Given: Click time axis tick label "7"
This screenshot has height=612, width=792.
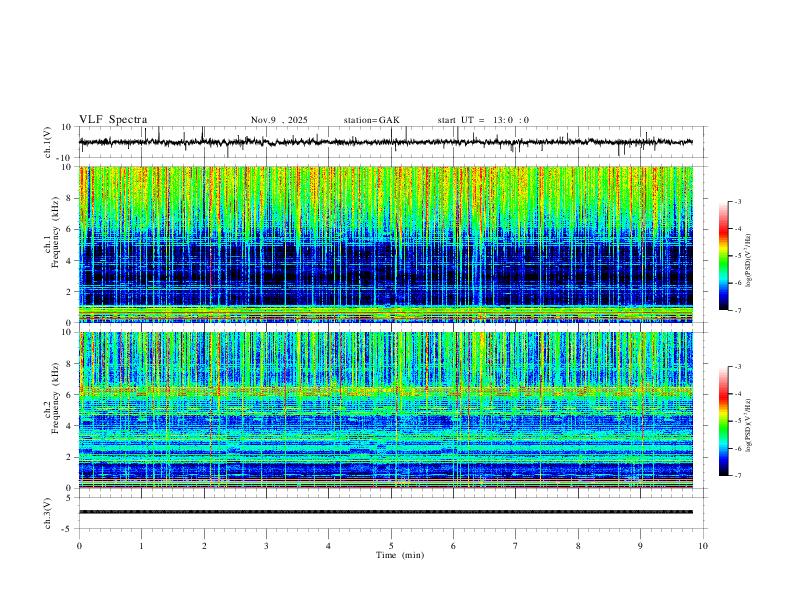Looking at the screenshot, I should (516, 546).
